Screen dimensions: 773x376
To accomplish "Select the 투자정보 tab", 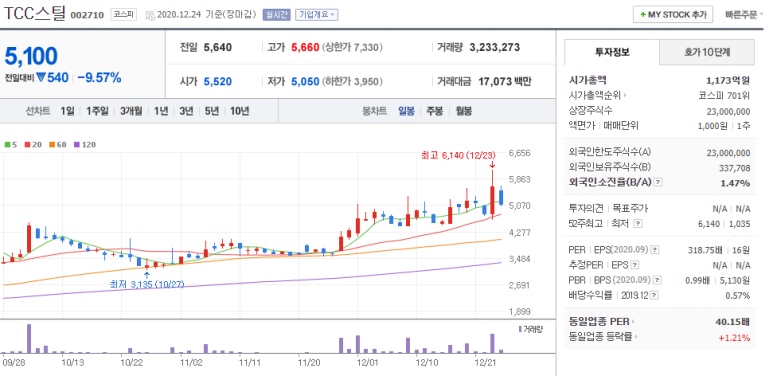I will click(x=612, y=52).
